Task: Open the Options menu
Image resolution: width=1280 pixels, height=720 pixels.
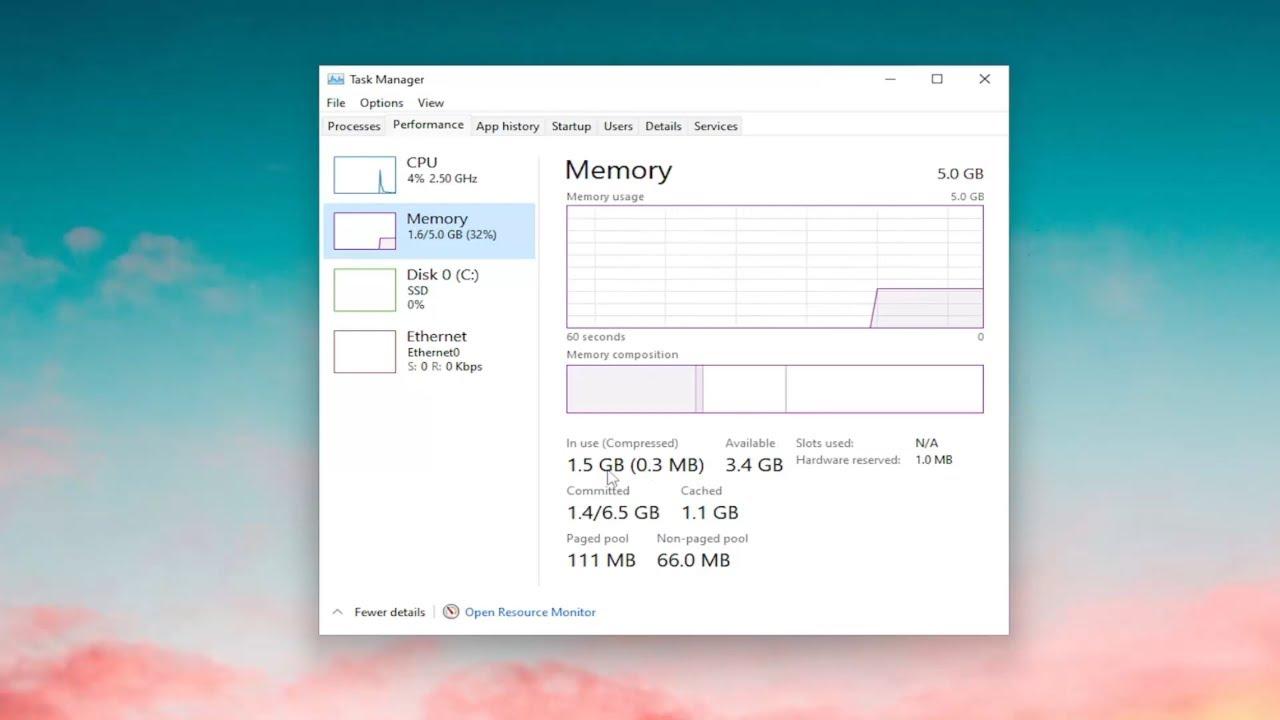Action: point(381,103)
